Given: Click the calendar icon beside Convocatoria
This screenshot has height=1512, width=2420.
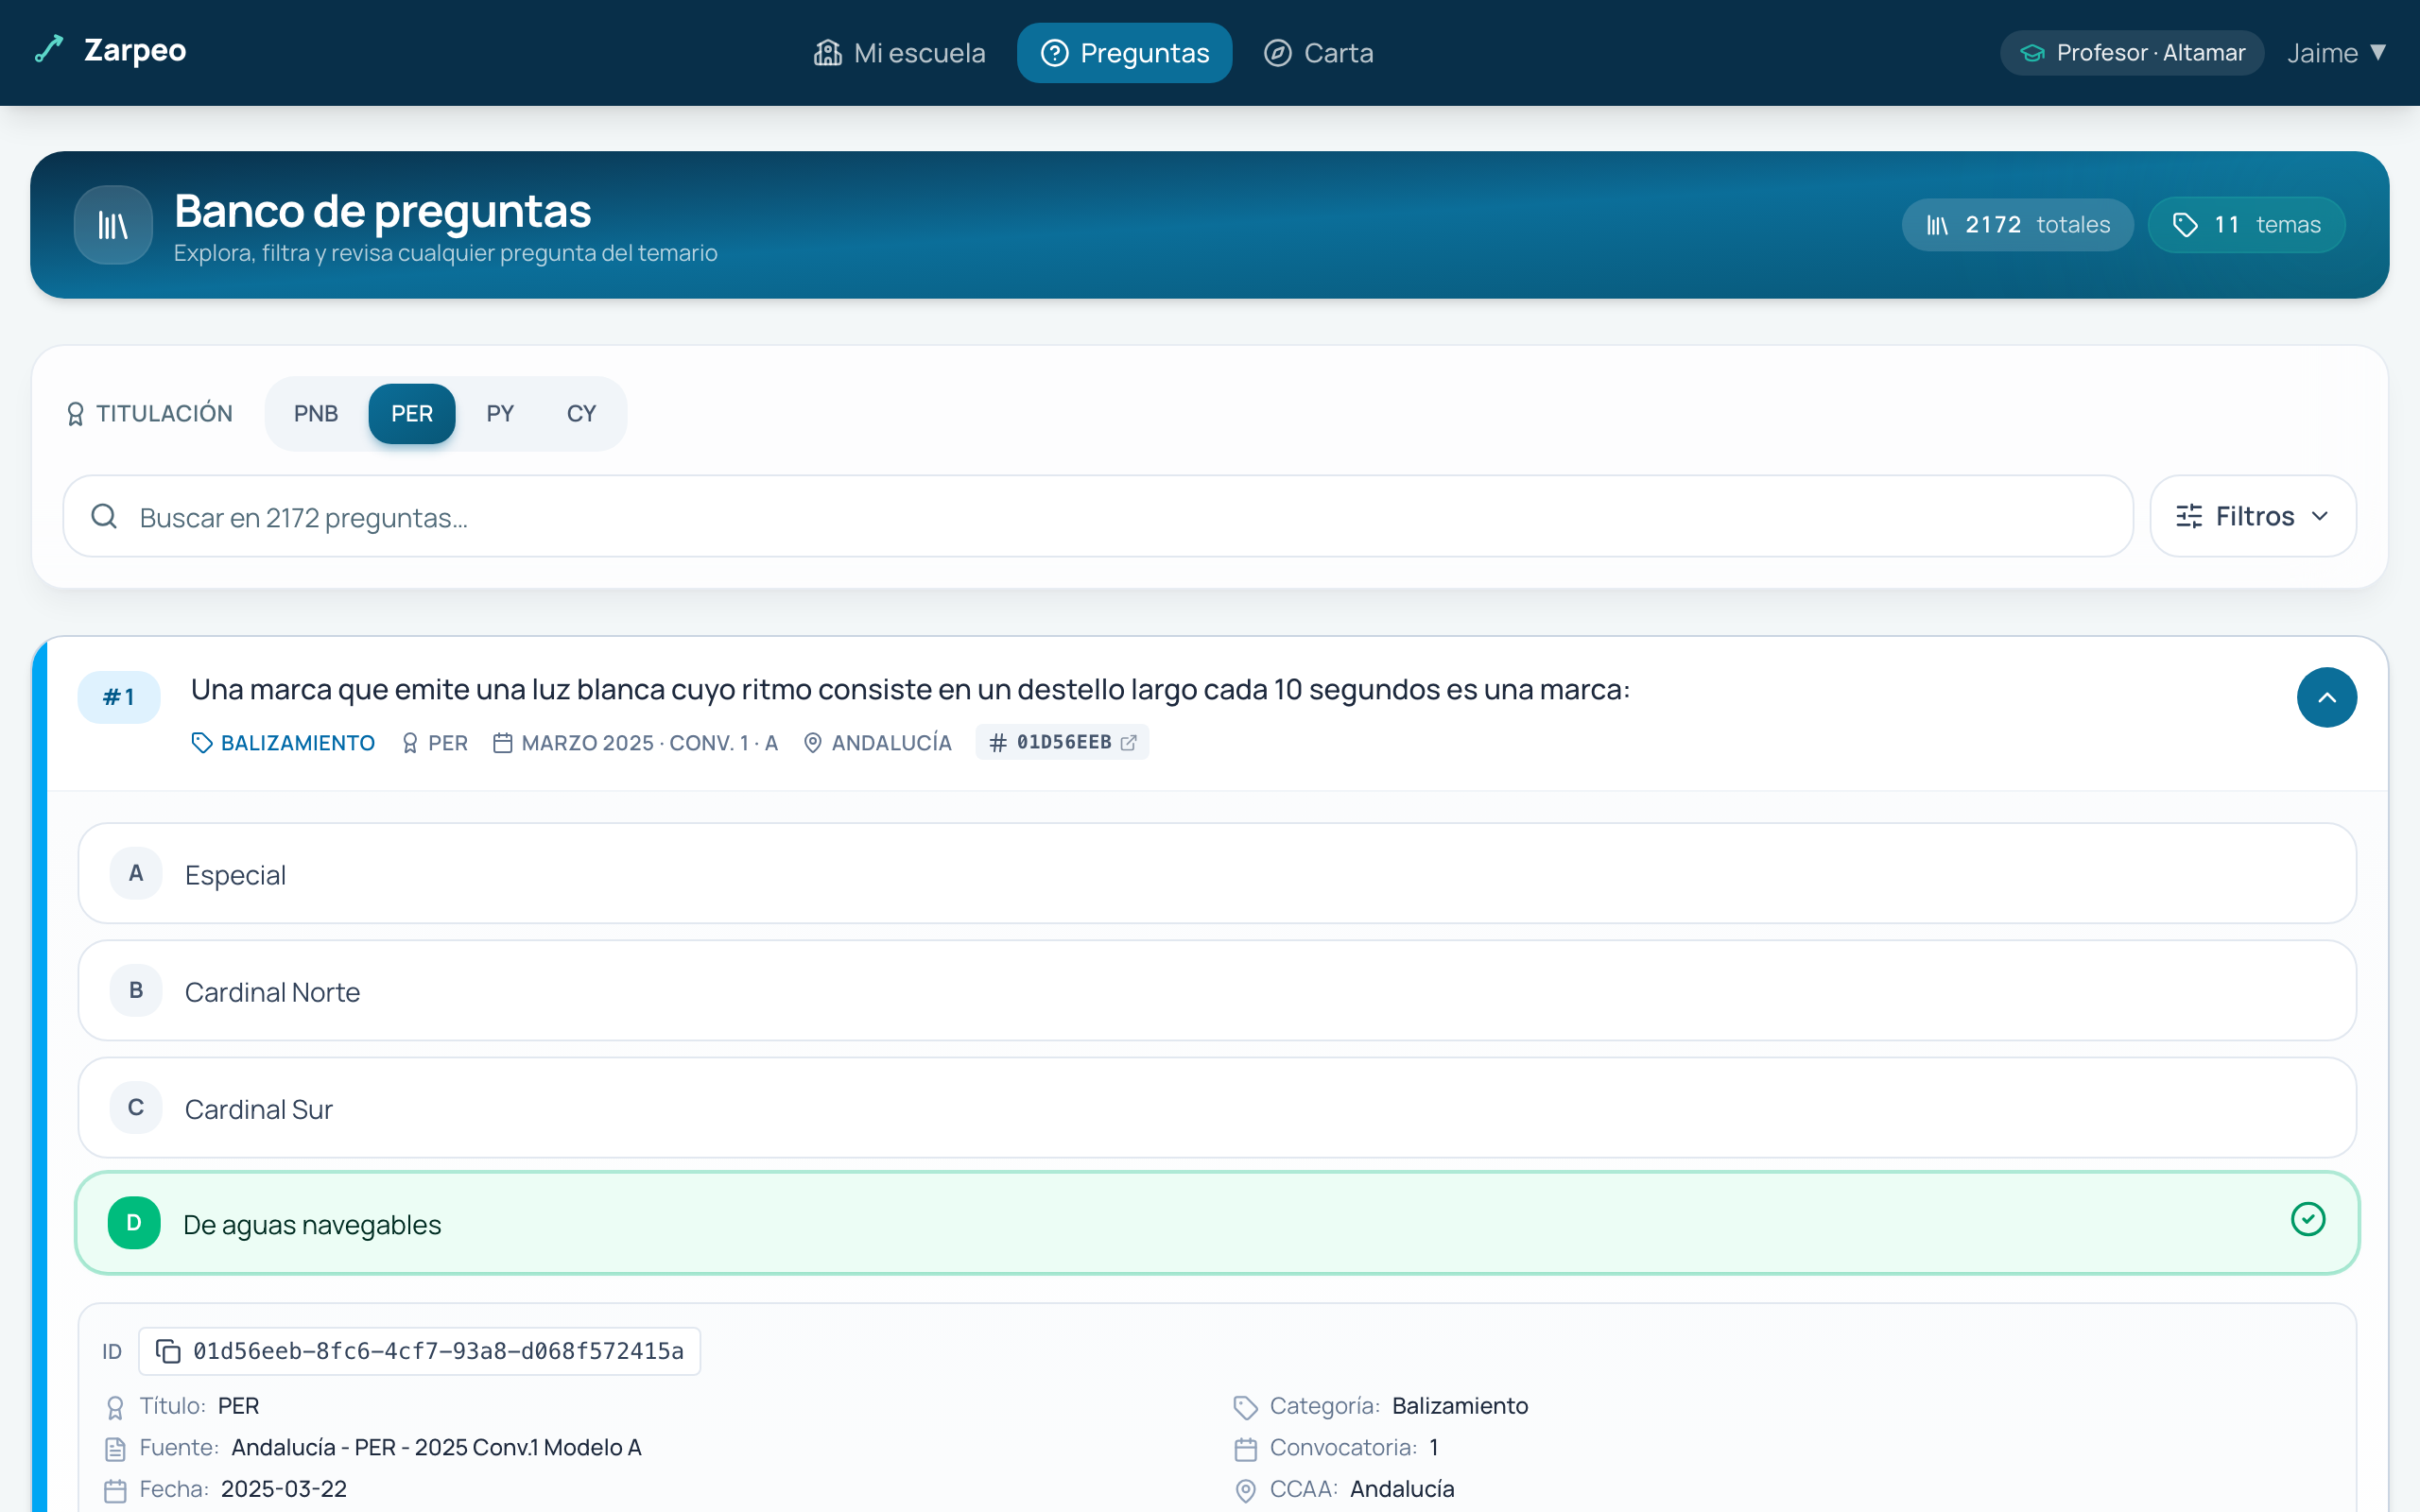Looking at the screenshot, I should [x=1245, y=1449].
